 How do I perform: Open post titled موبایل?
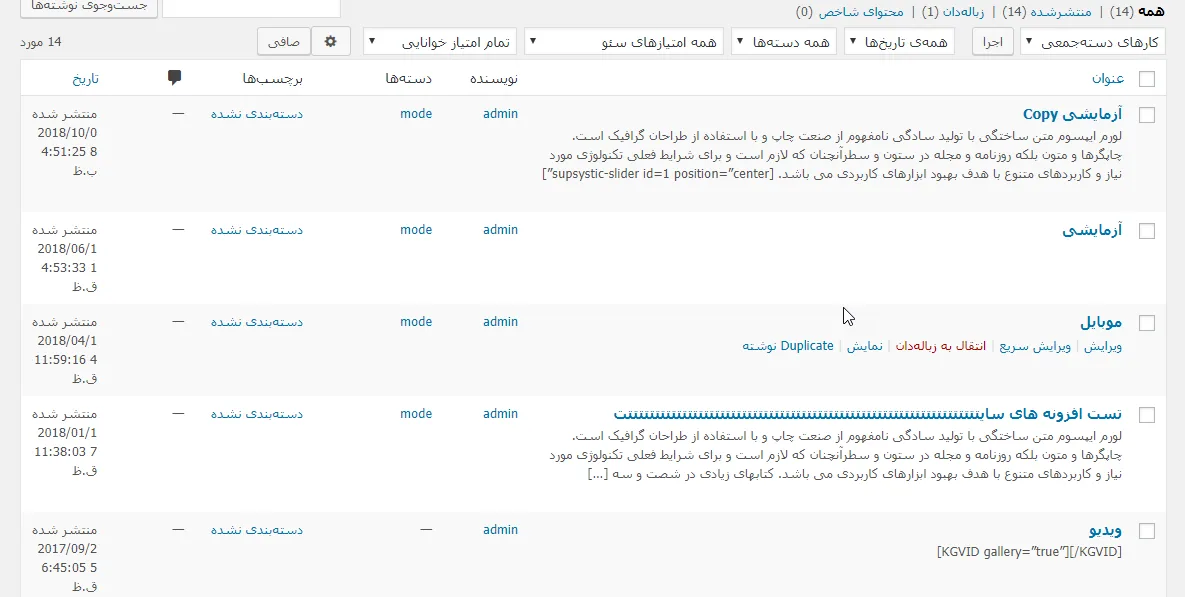click(x=1100, y=323)
